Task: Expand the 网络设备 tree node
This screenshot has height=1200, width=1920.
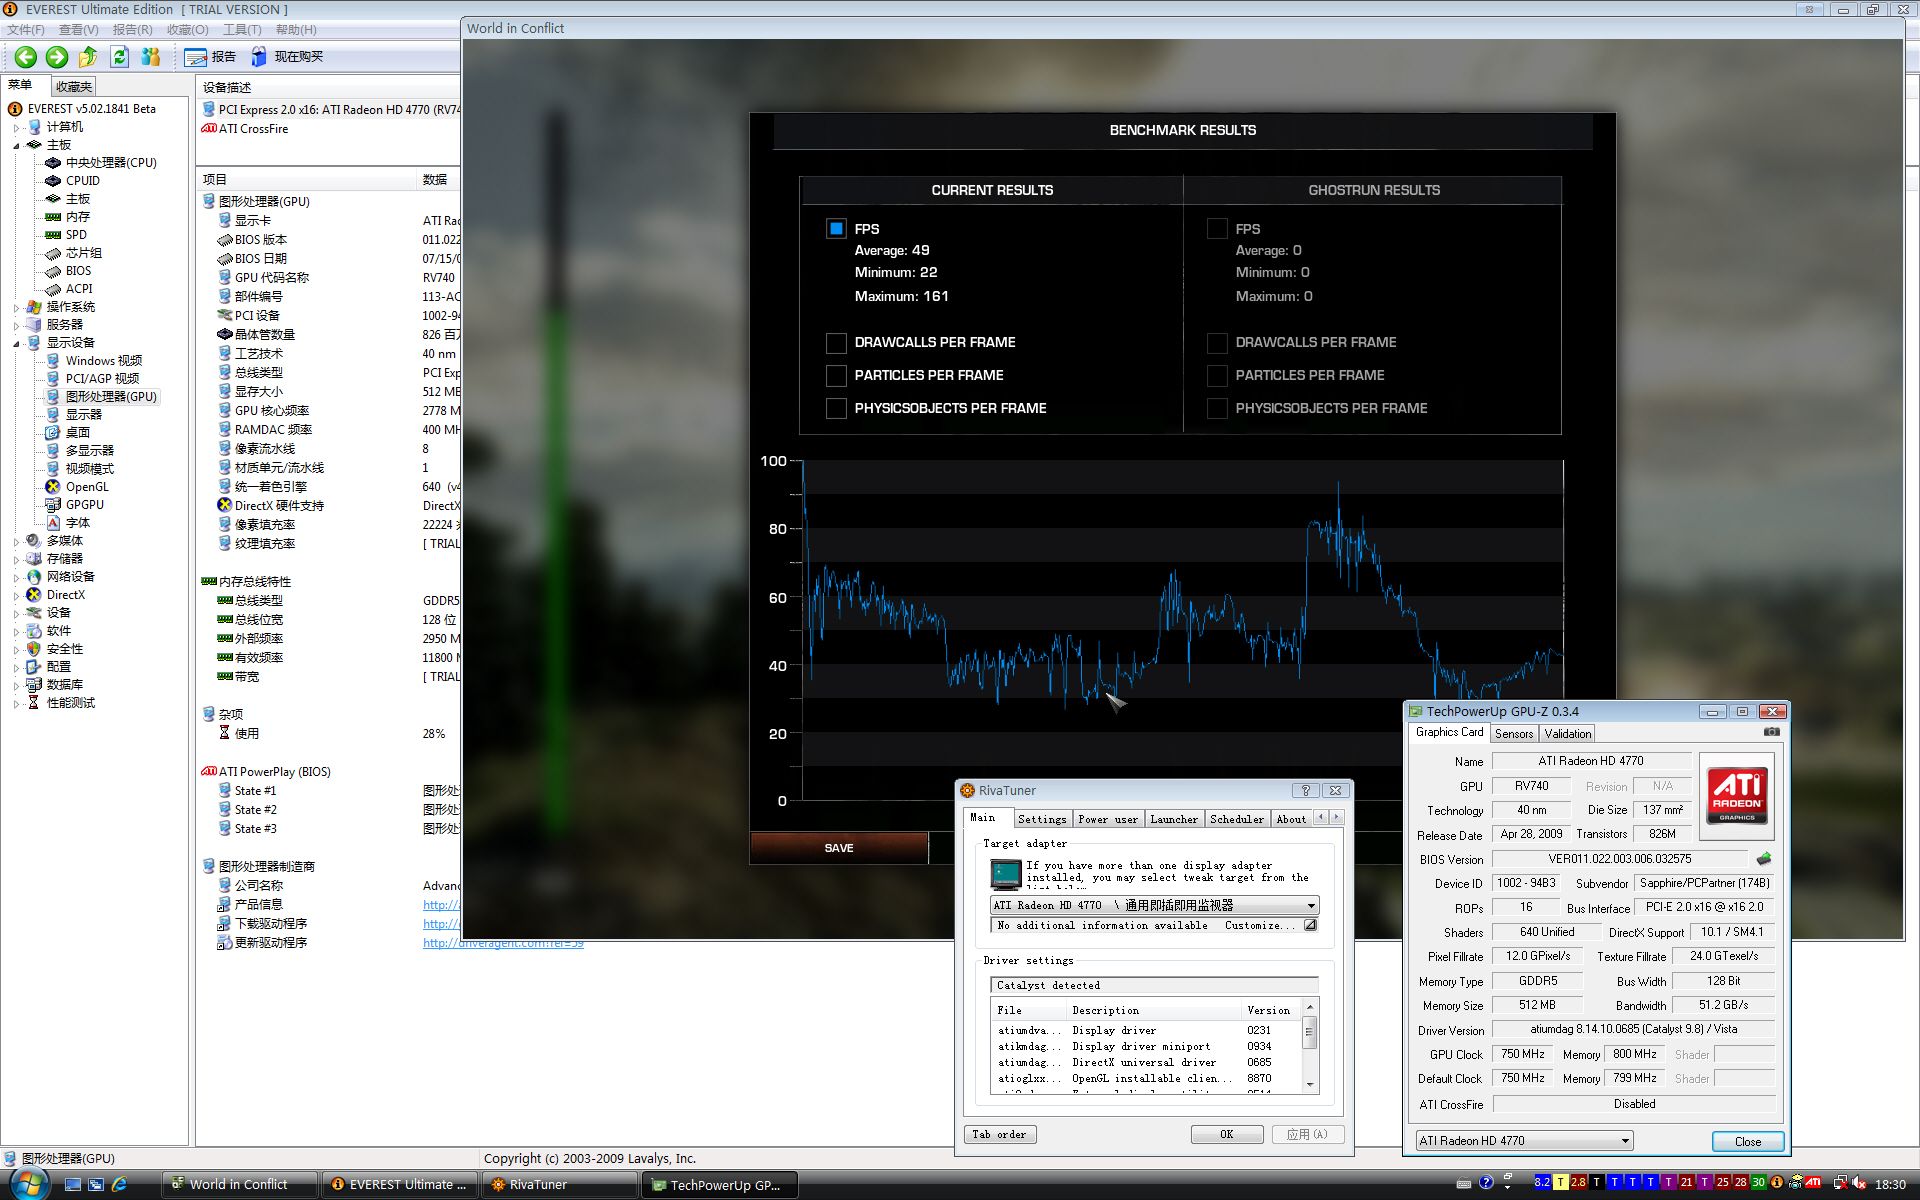Action: [17, 578]
